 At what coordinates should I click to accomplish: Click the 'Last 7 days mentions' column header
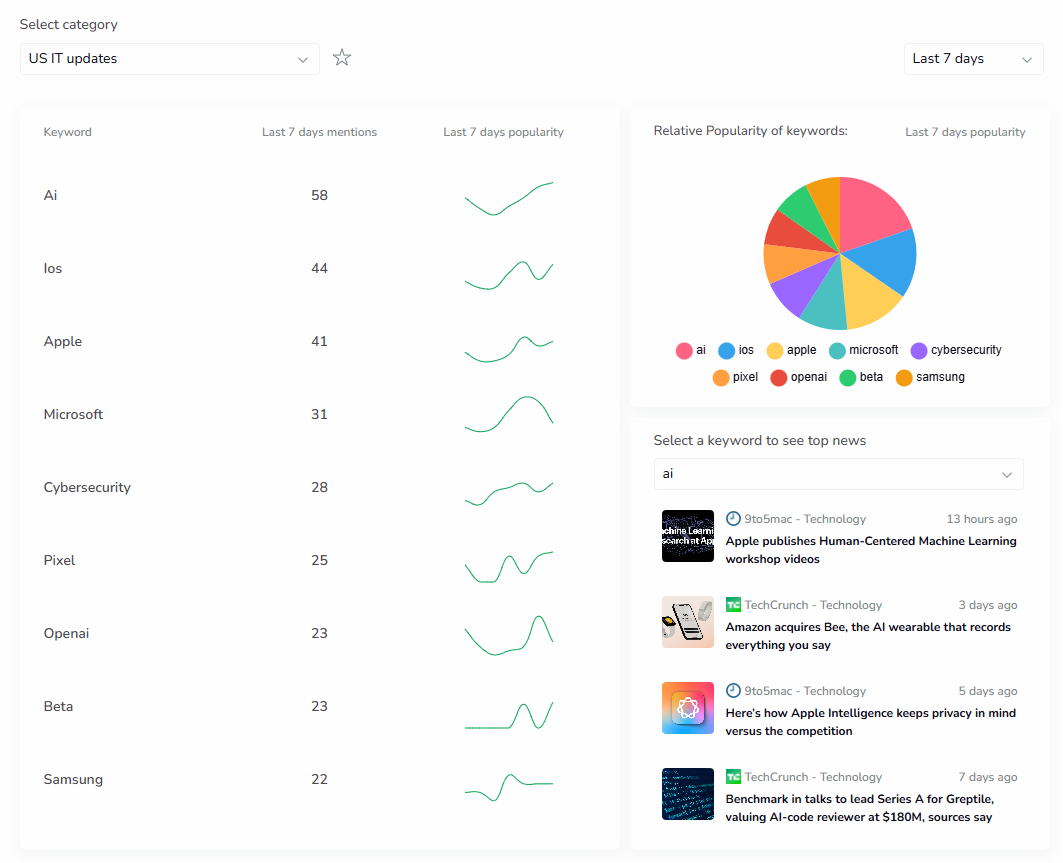click(319, 131)
